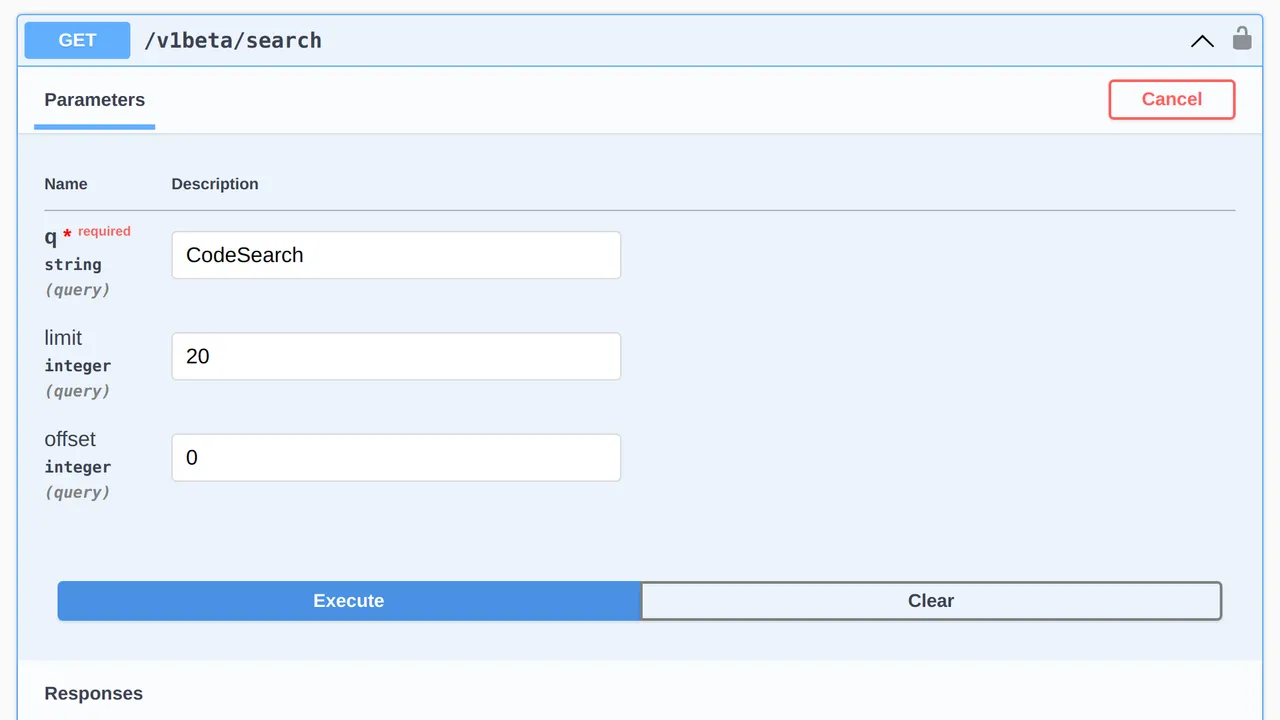Execute the search request

coord(349,601)
